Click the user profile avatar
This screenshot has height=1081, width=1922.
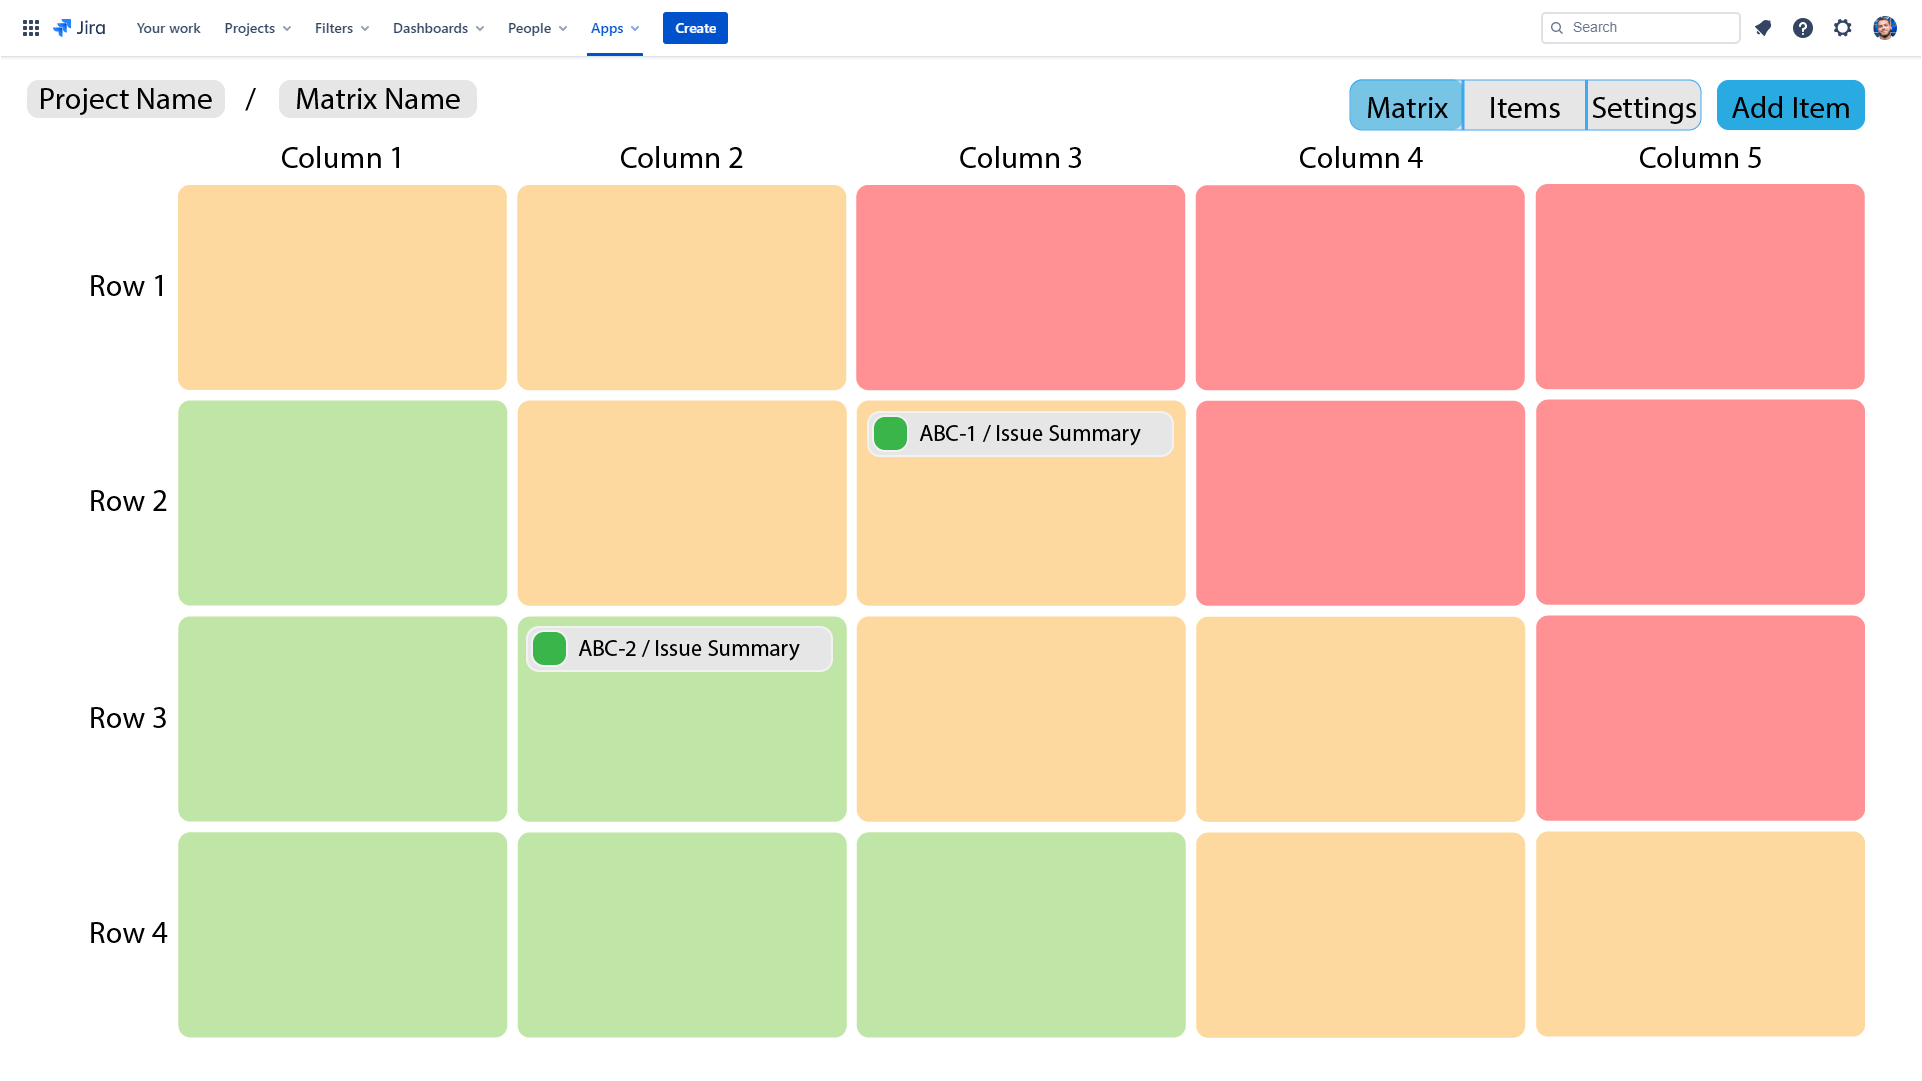coord(1884,28)
